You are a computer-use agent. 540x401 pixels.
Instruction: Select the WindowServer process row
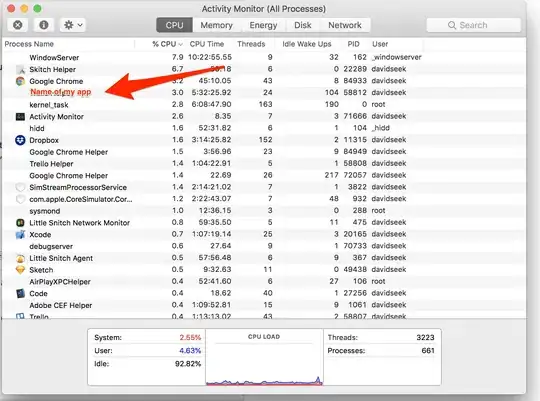[264, 57]
